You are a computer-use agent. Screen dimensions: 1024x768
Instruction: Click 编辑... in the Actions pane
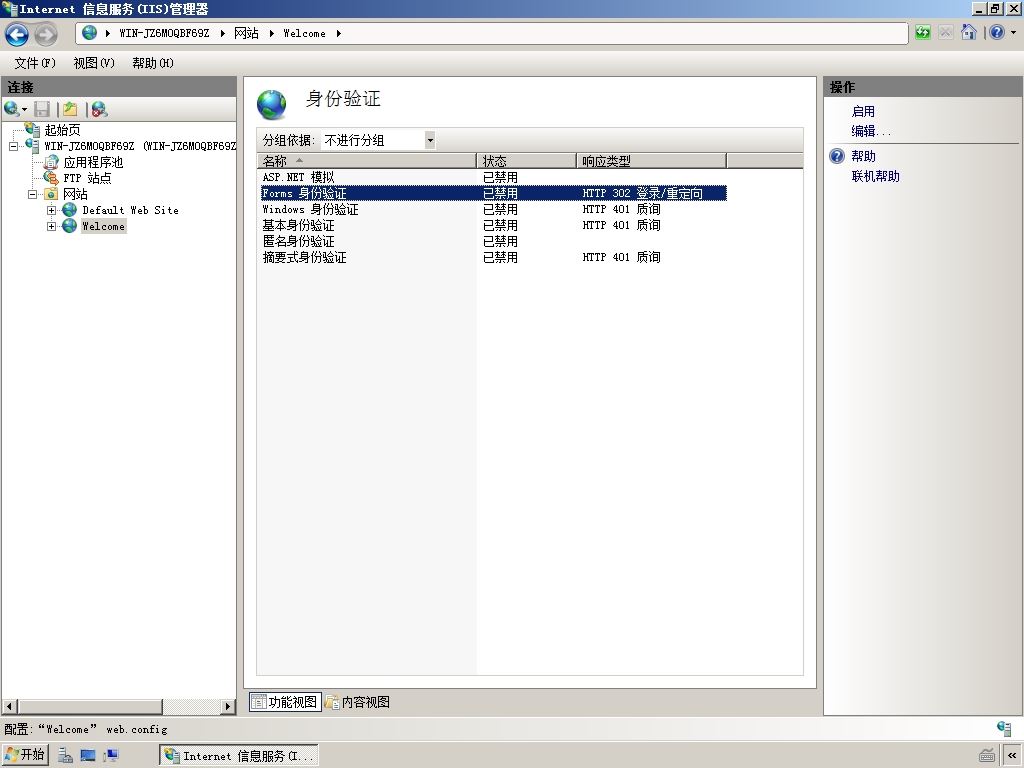tap(871, 131)
